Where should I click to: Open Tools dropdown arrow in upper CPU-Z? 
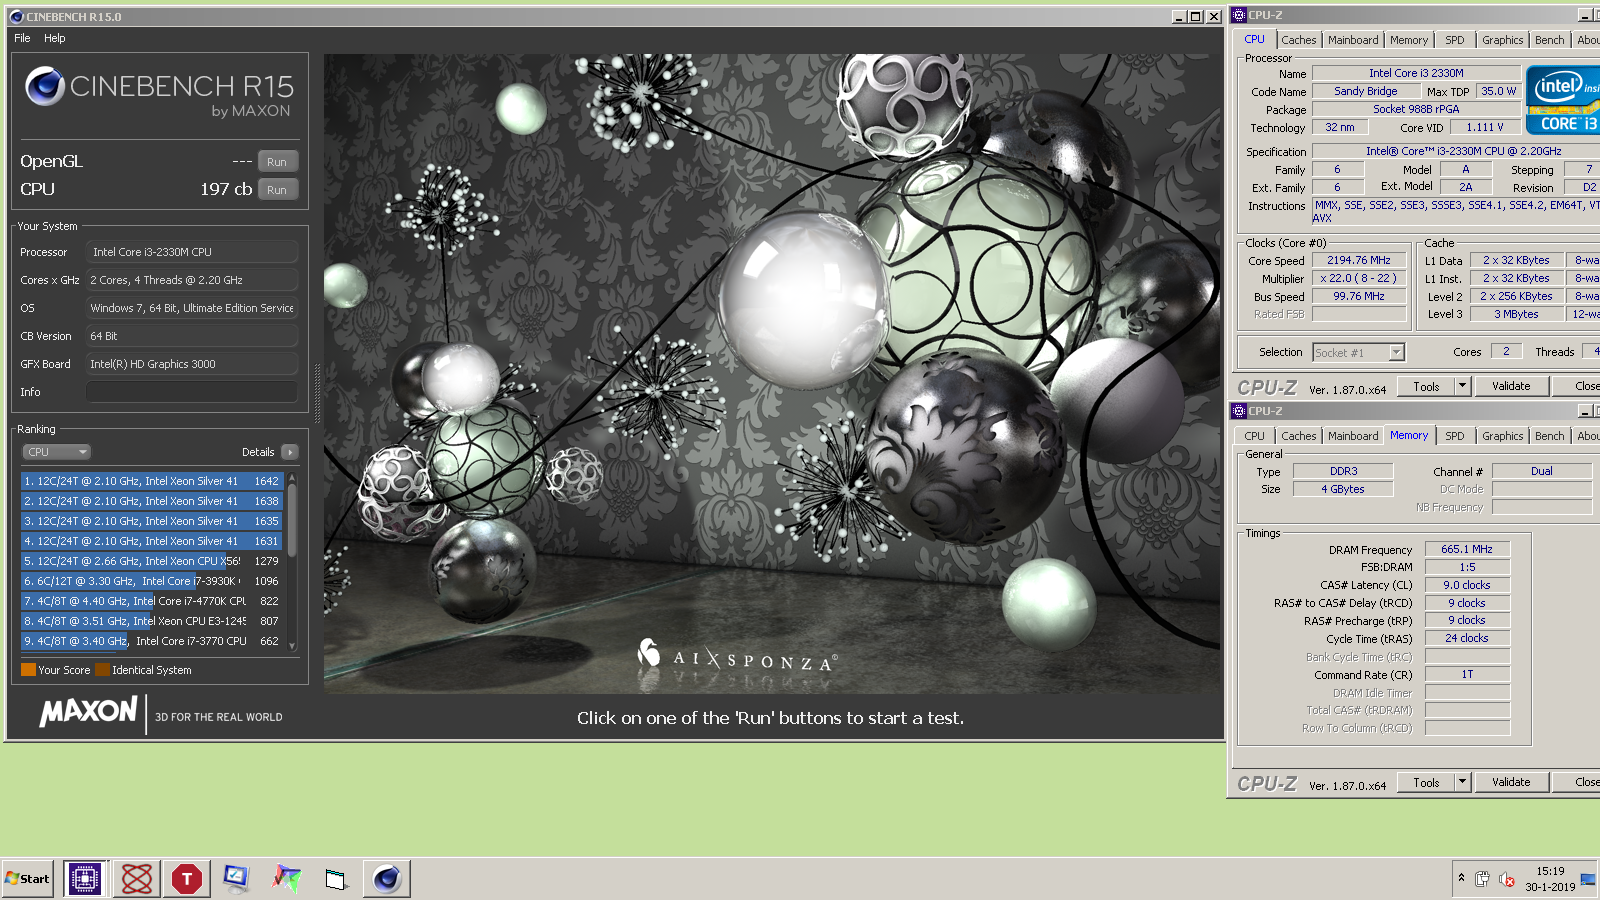point(1462,386)
